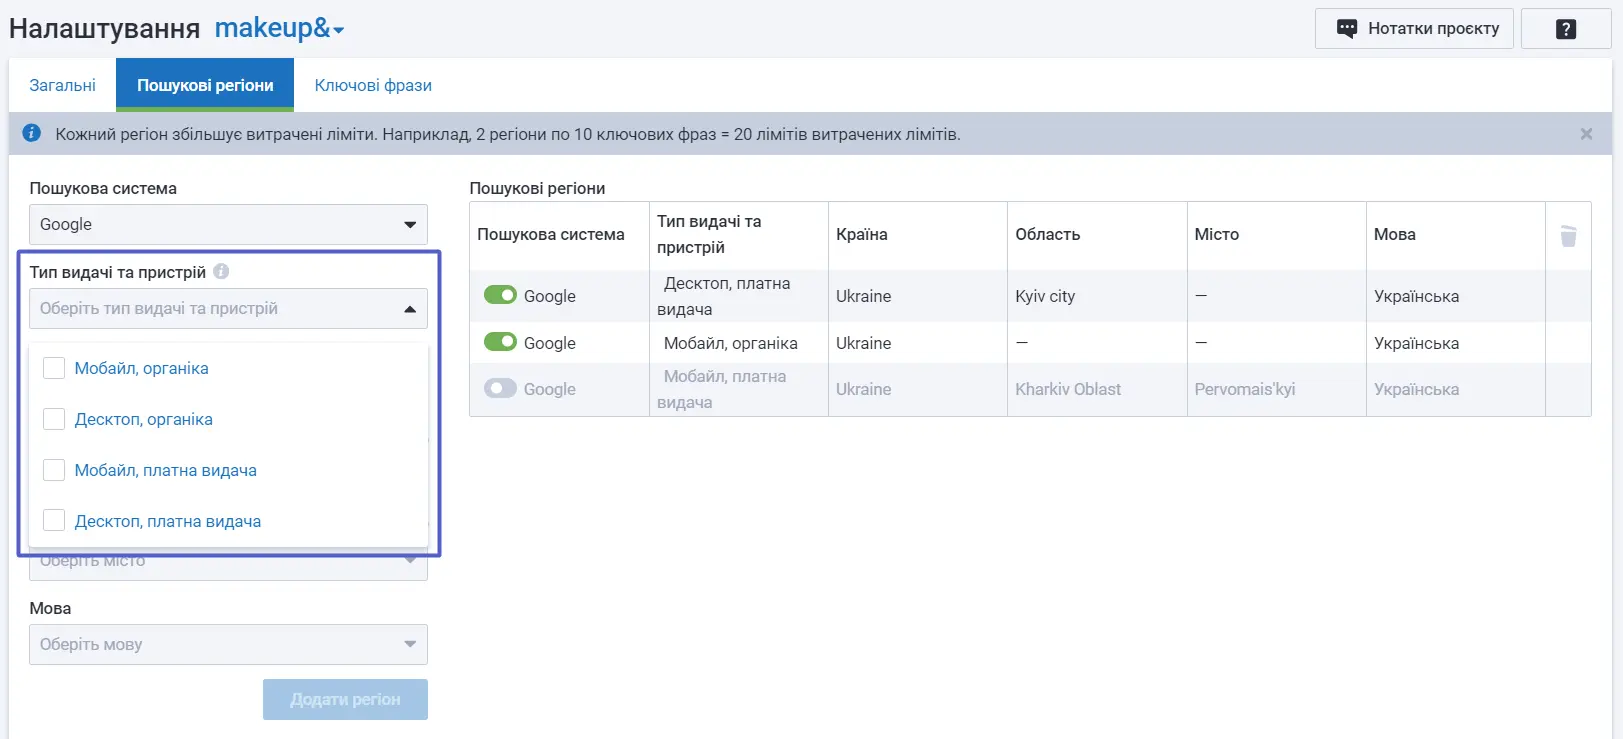Open the partially hidden Оберіть місто dropdown

point(228,566)
